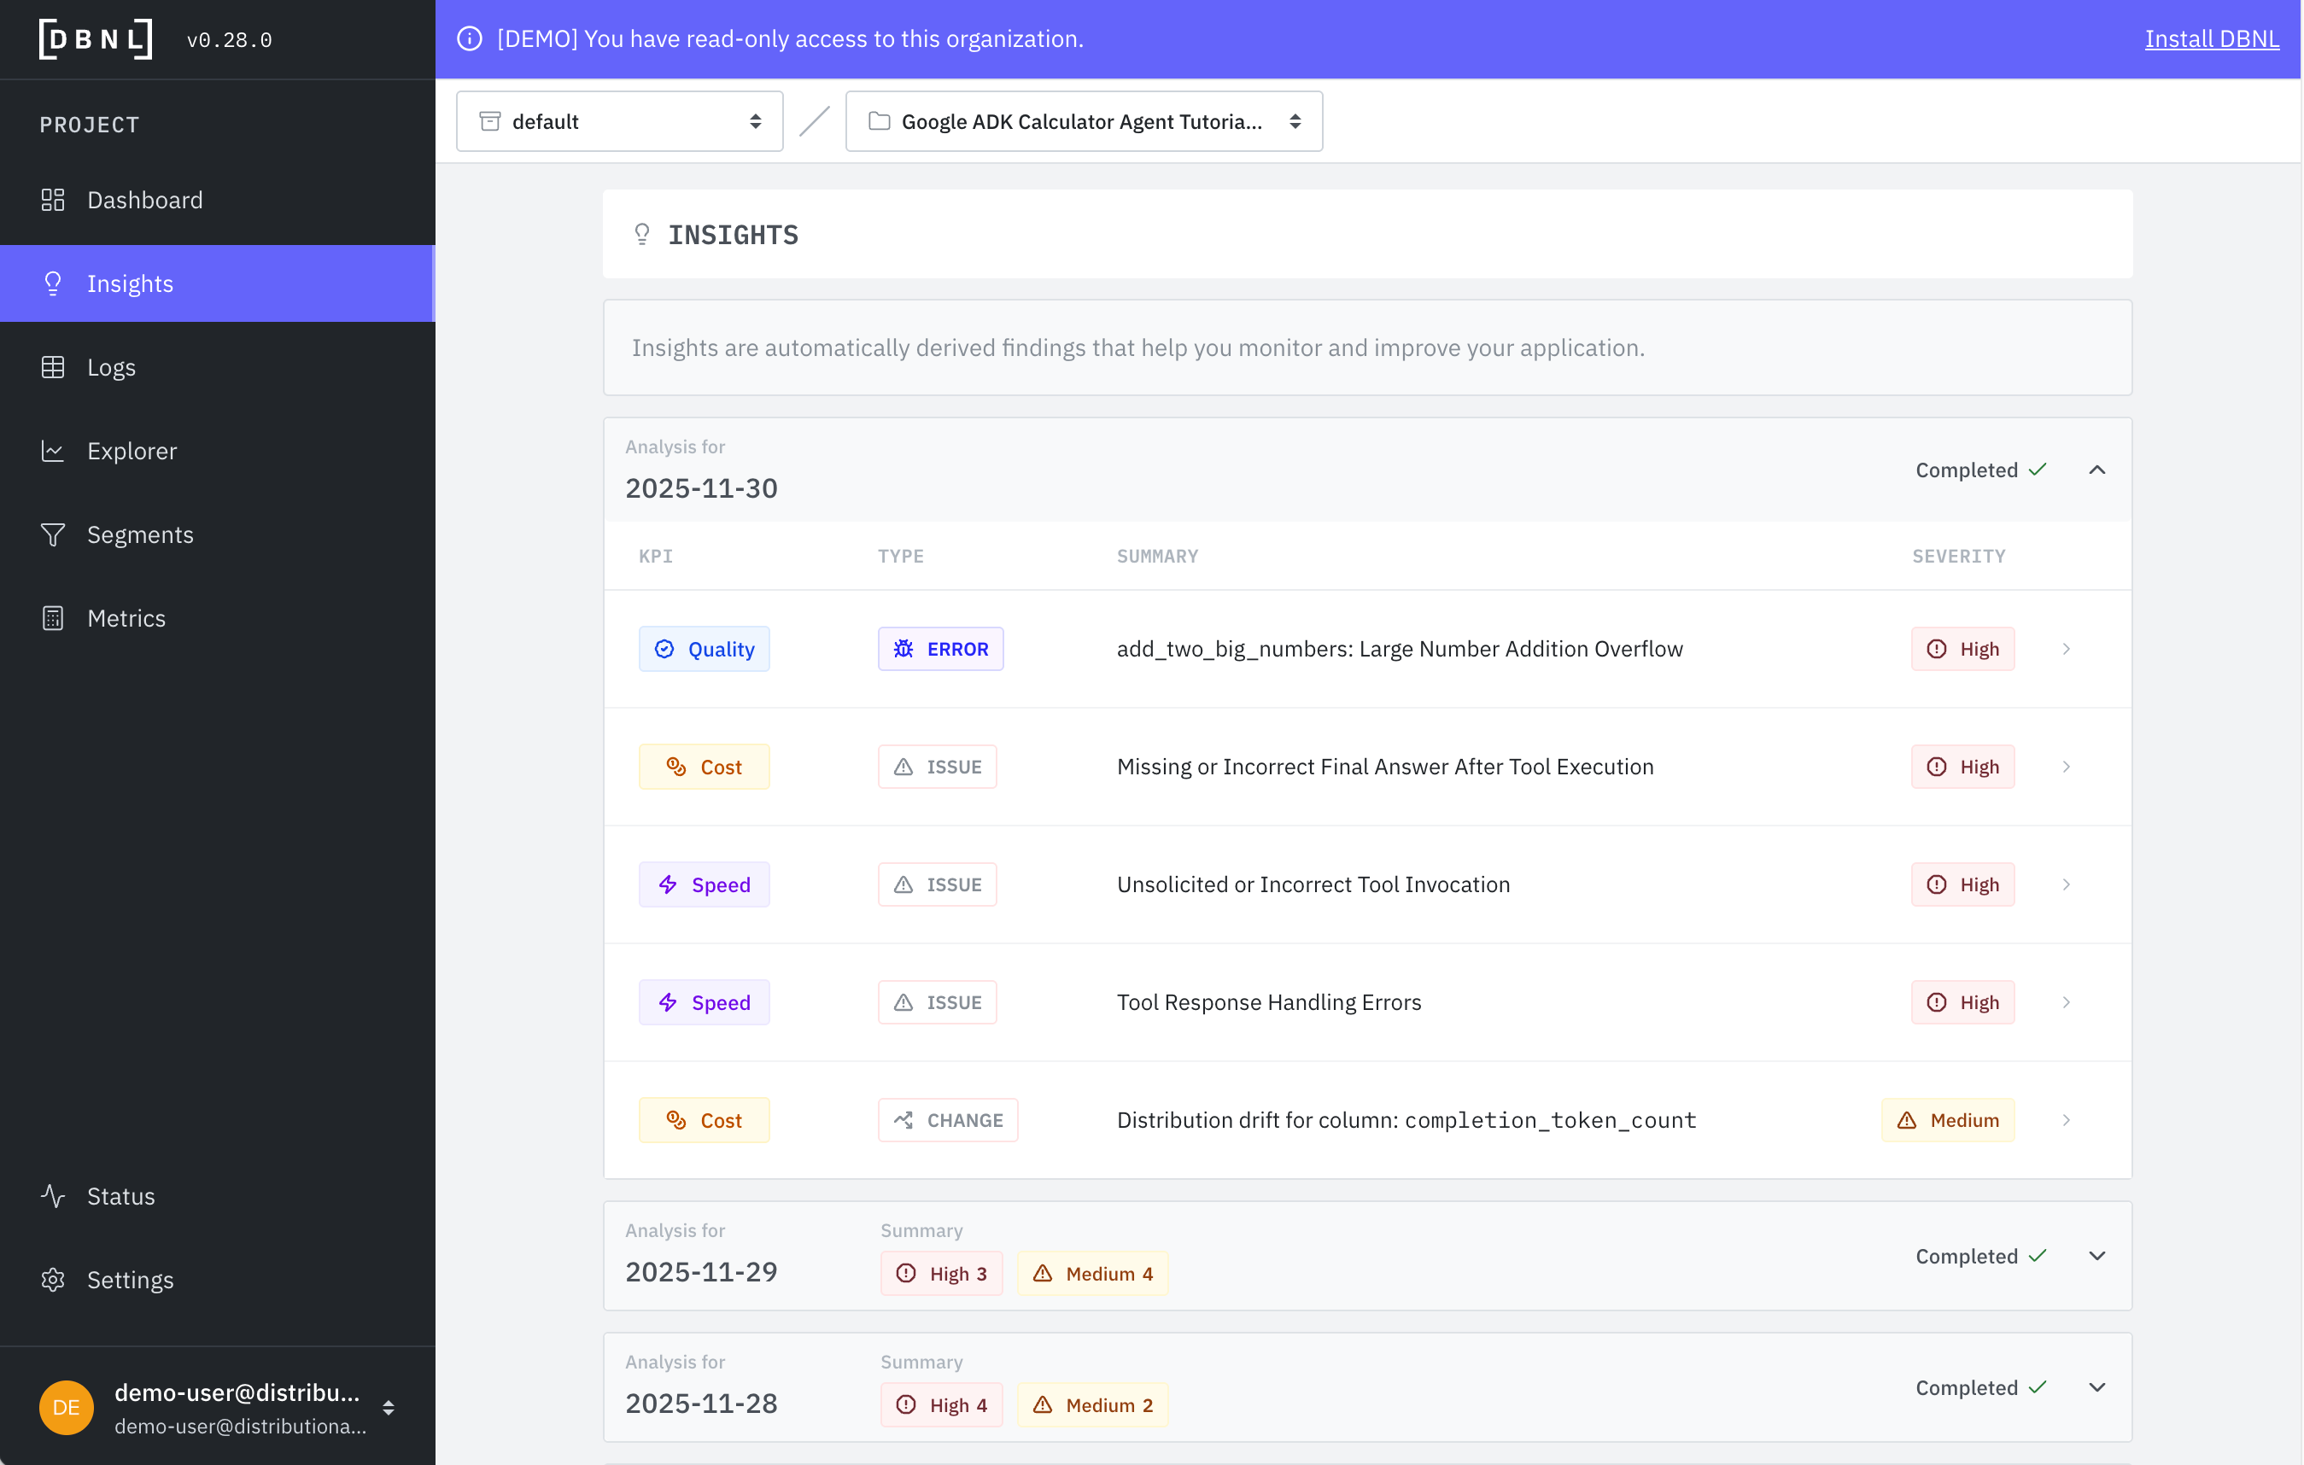Click the Explorer chart icon
This screenshot has height=1465, width=2304.
[53, 451]
